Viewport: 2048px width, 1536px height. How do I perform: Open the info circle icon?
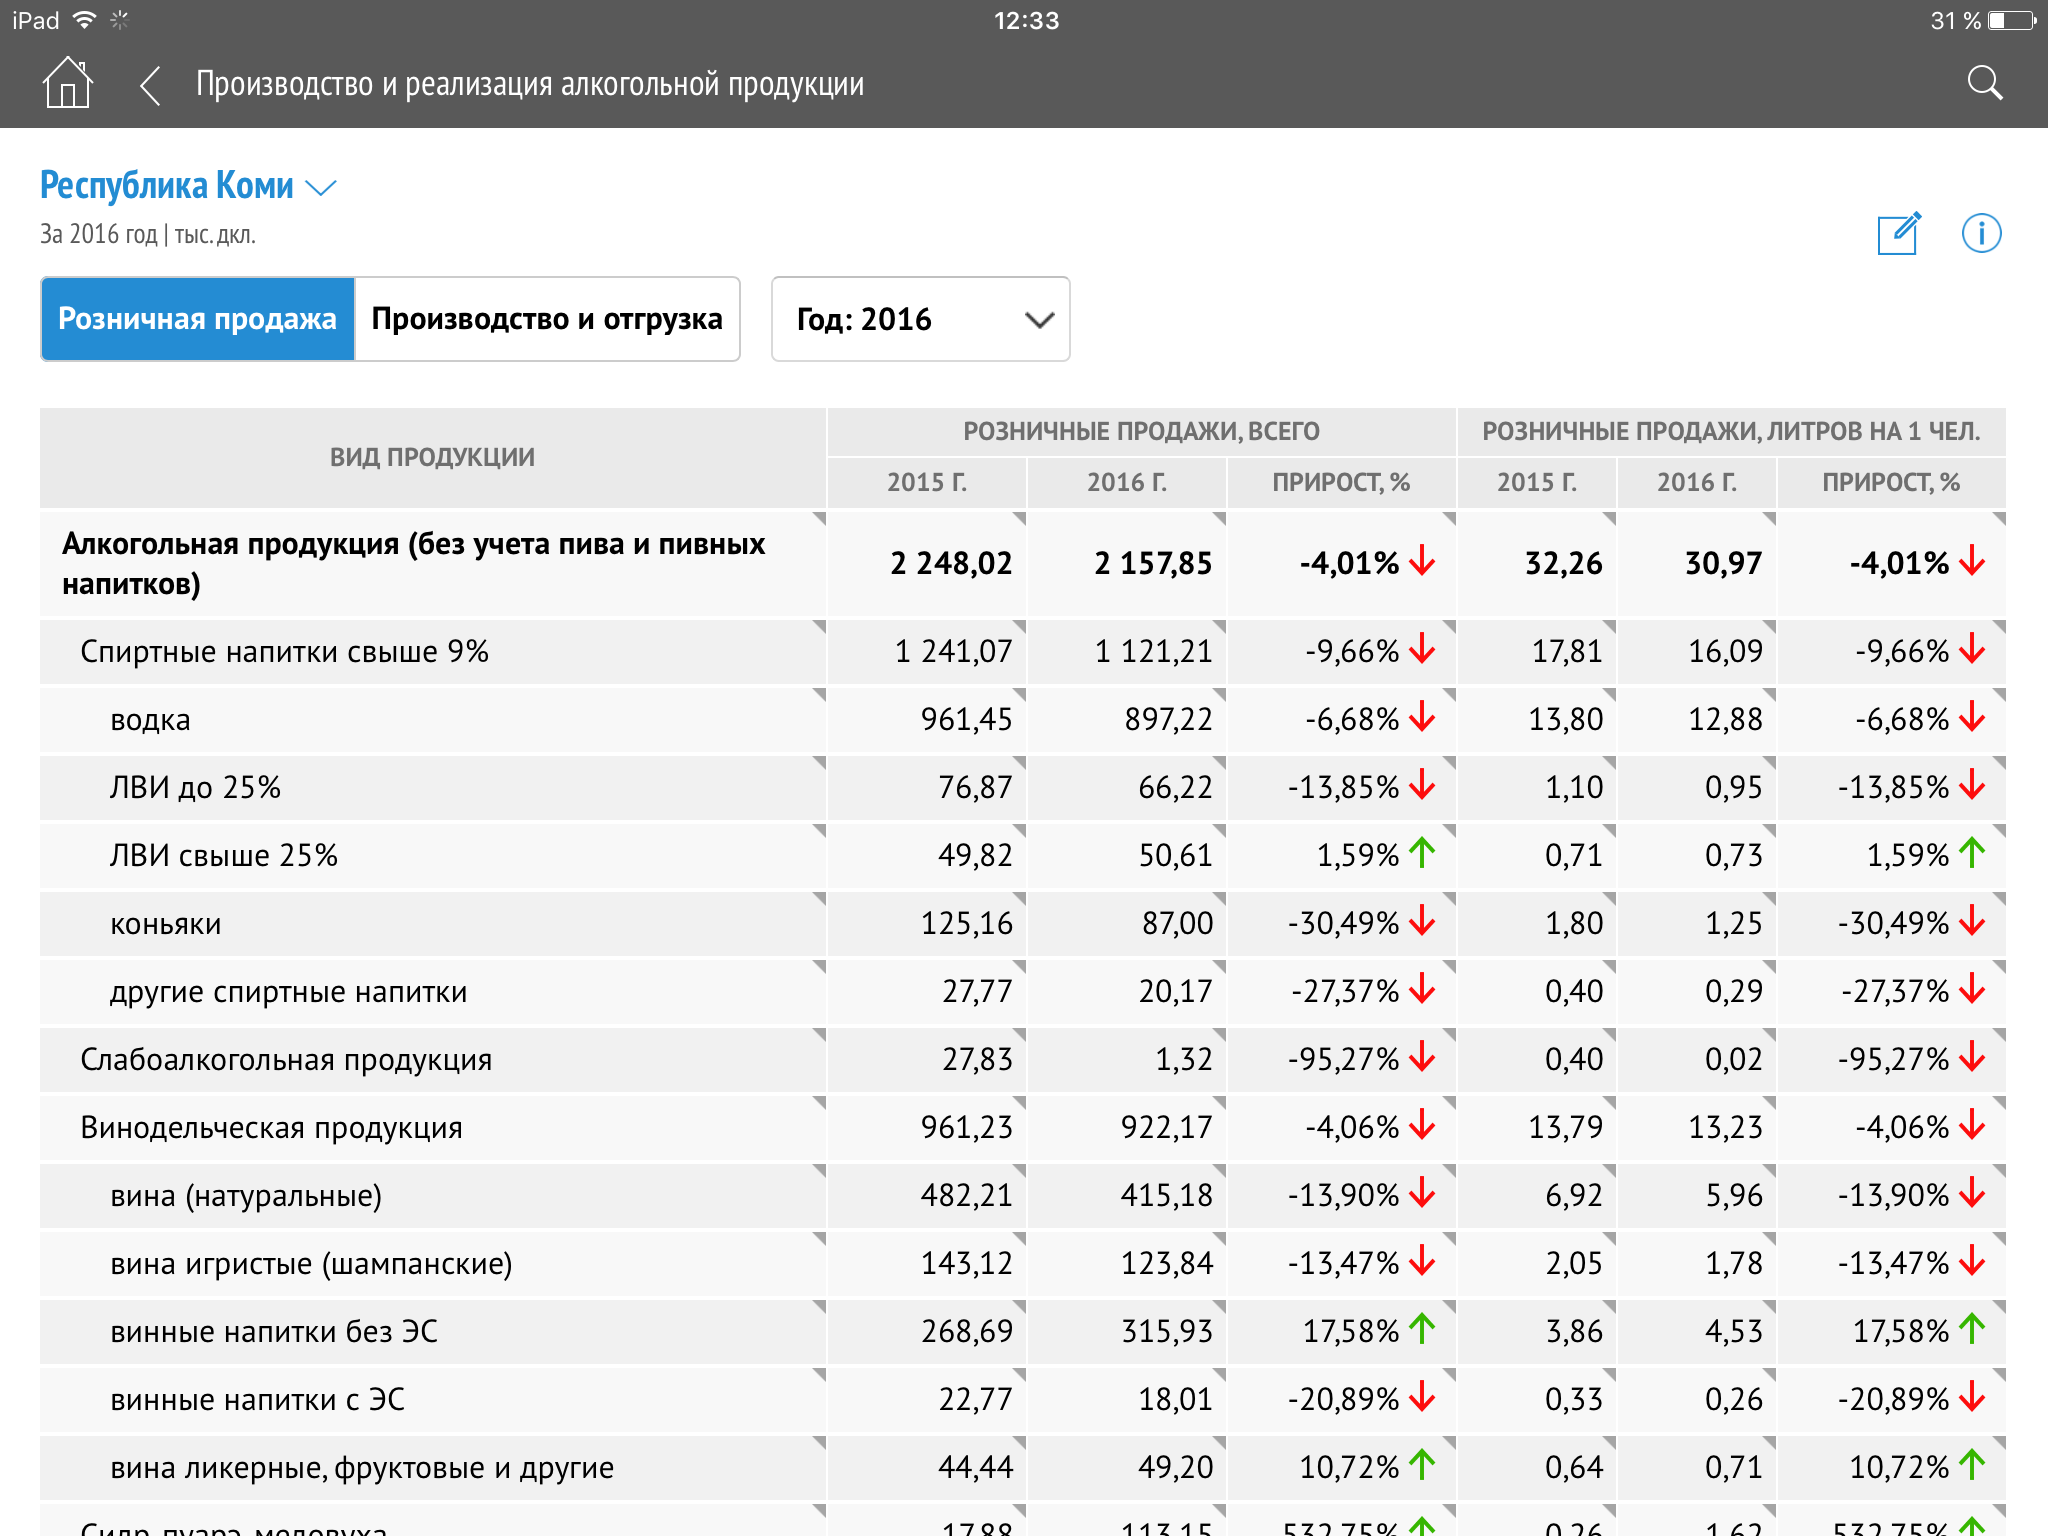pos(1980,234)
